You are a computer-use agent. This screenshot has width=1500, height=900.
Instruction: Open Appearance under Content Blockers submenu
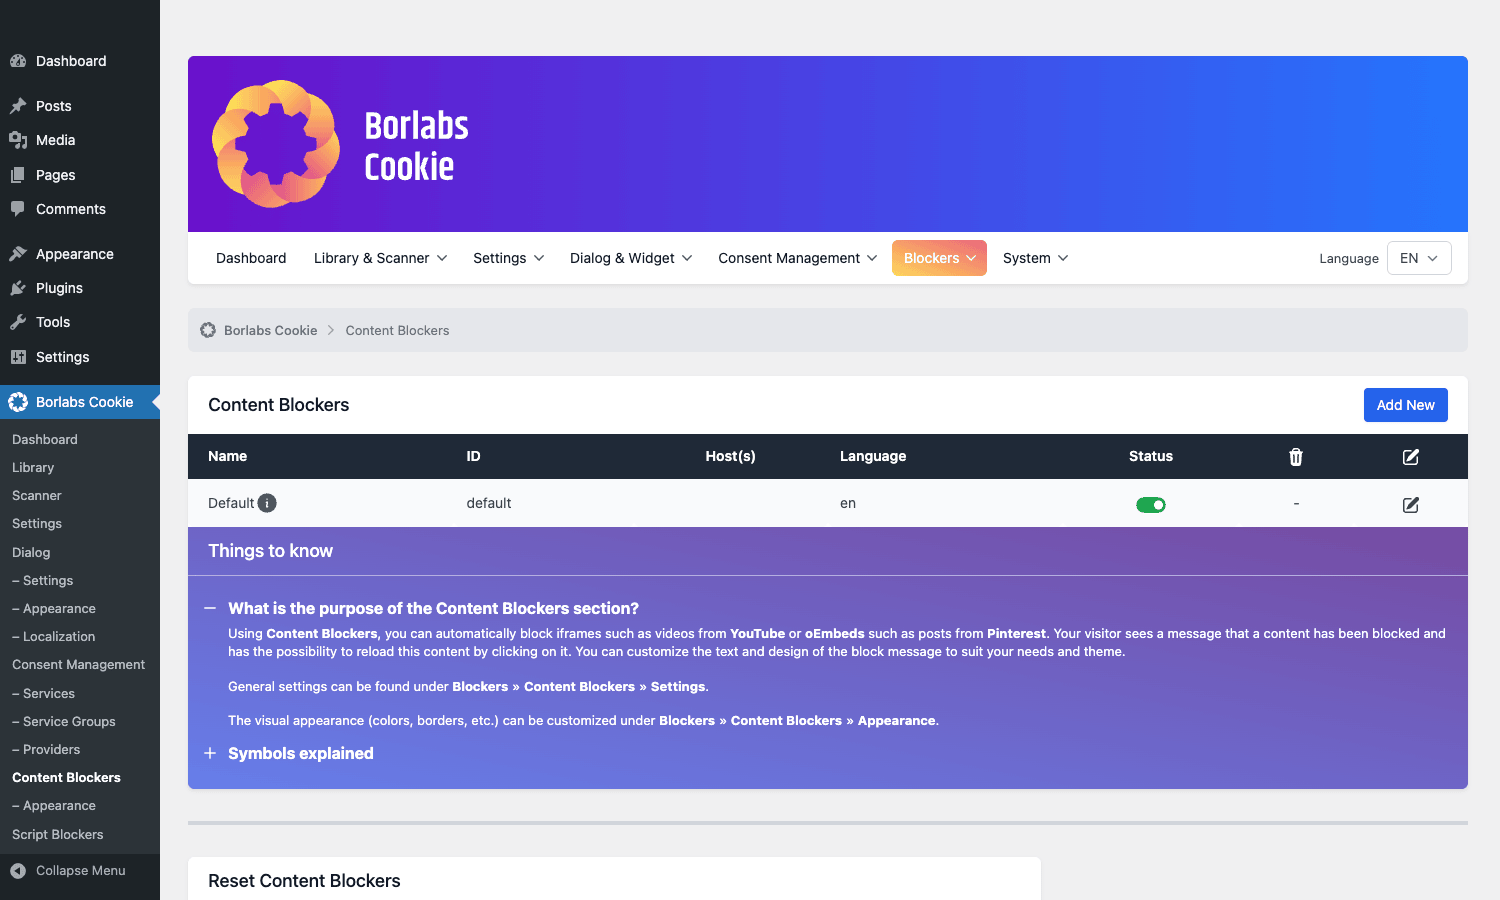54,805
